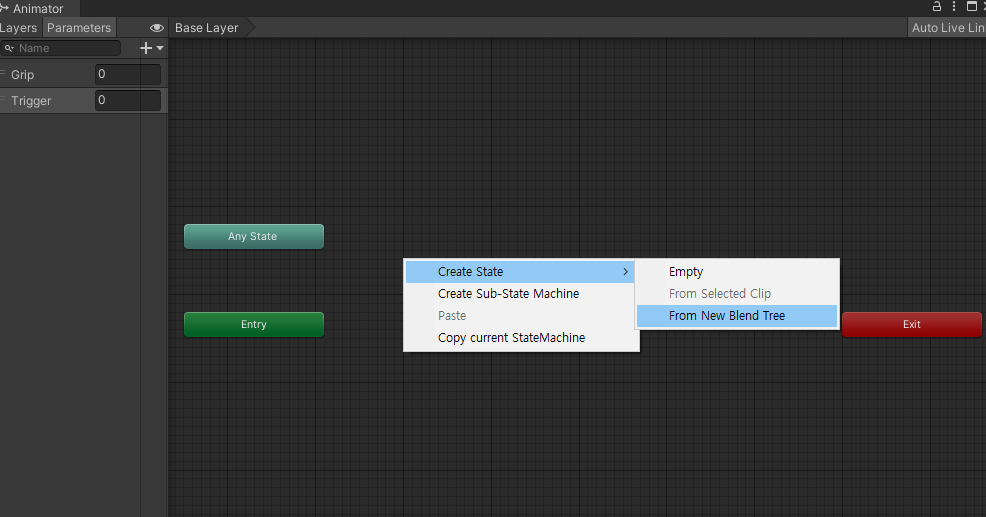Choose Create Sub-State Machine
Viewport: 986px width, 517px height.
coord(520,294)
